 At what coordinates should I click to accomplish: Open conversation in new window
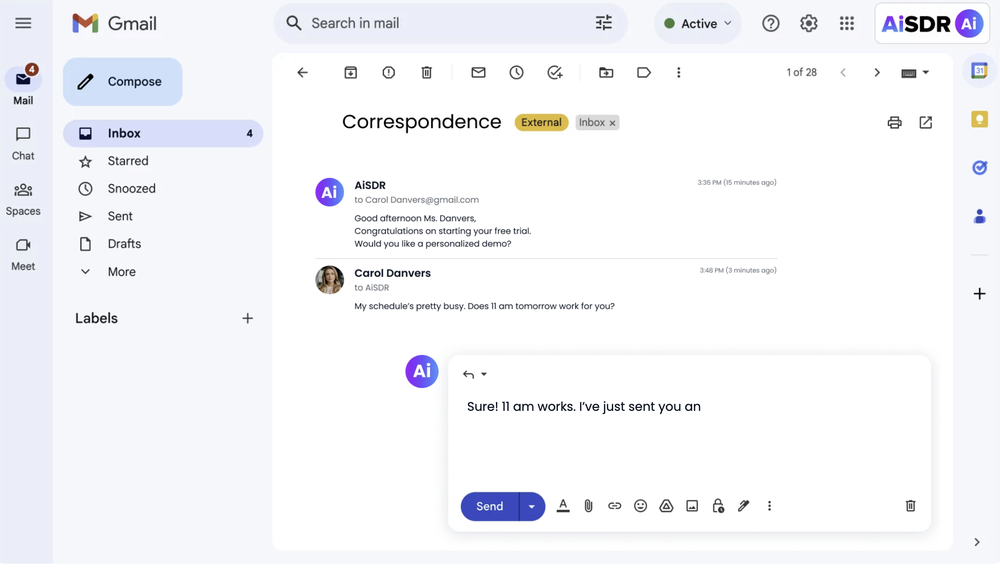(925, 123)
